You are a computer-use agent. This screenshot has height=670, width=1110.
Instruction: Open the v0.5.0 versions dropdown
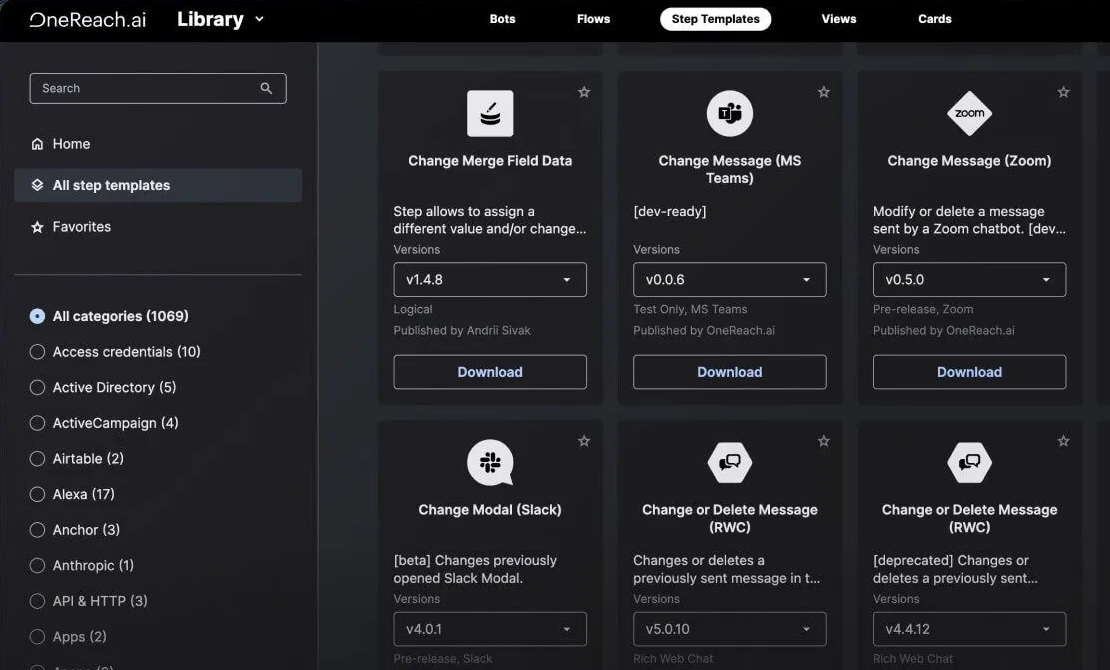(970, 280)
